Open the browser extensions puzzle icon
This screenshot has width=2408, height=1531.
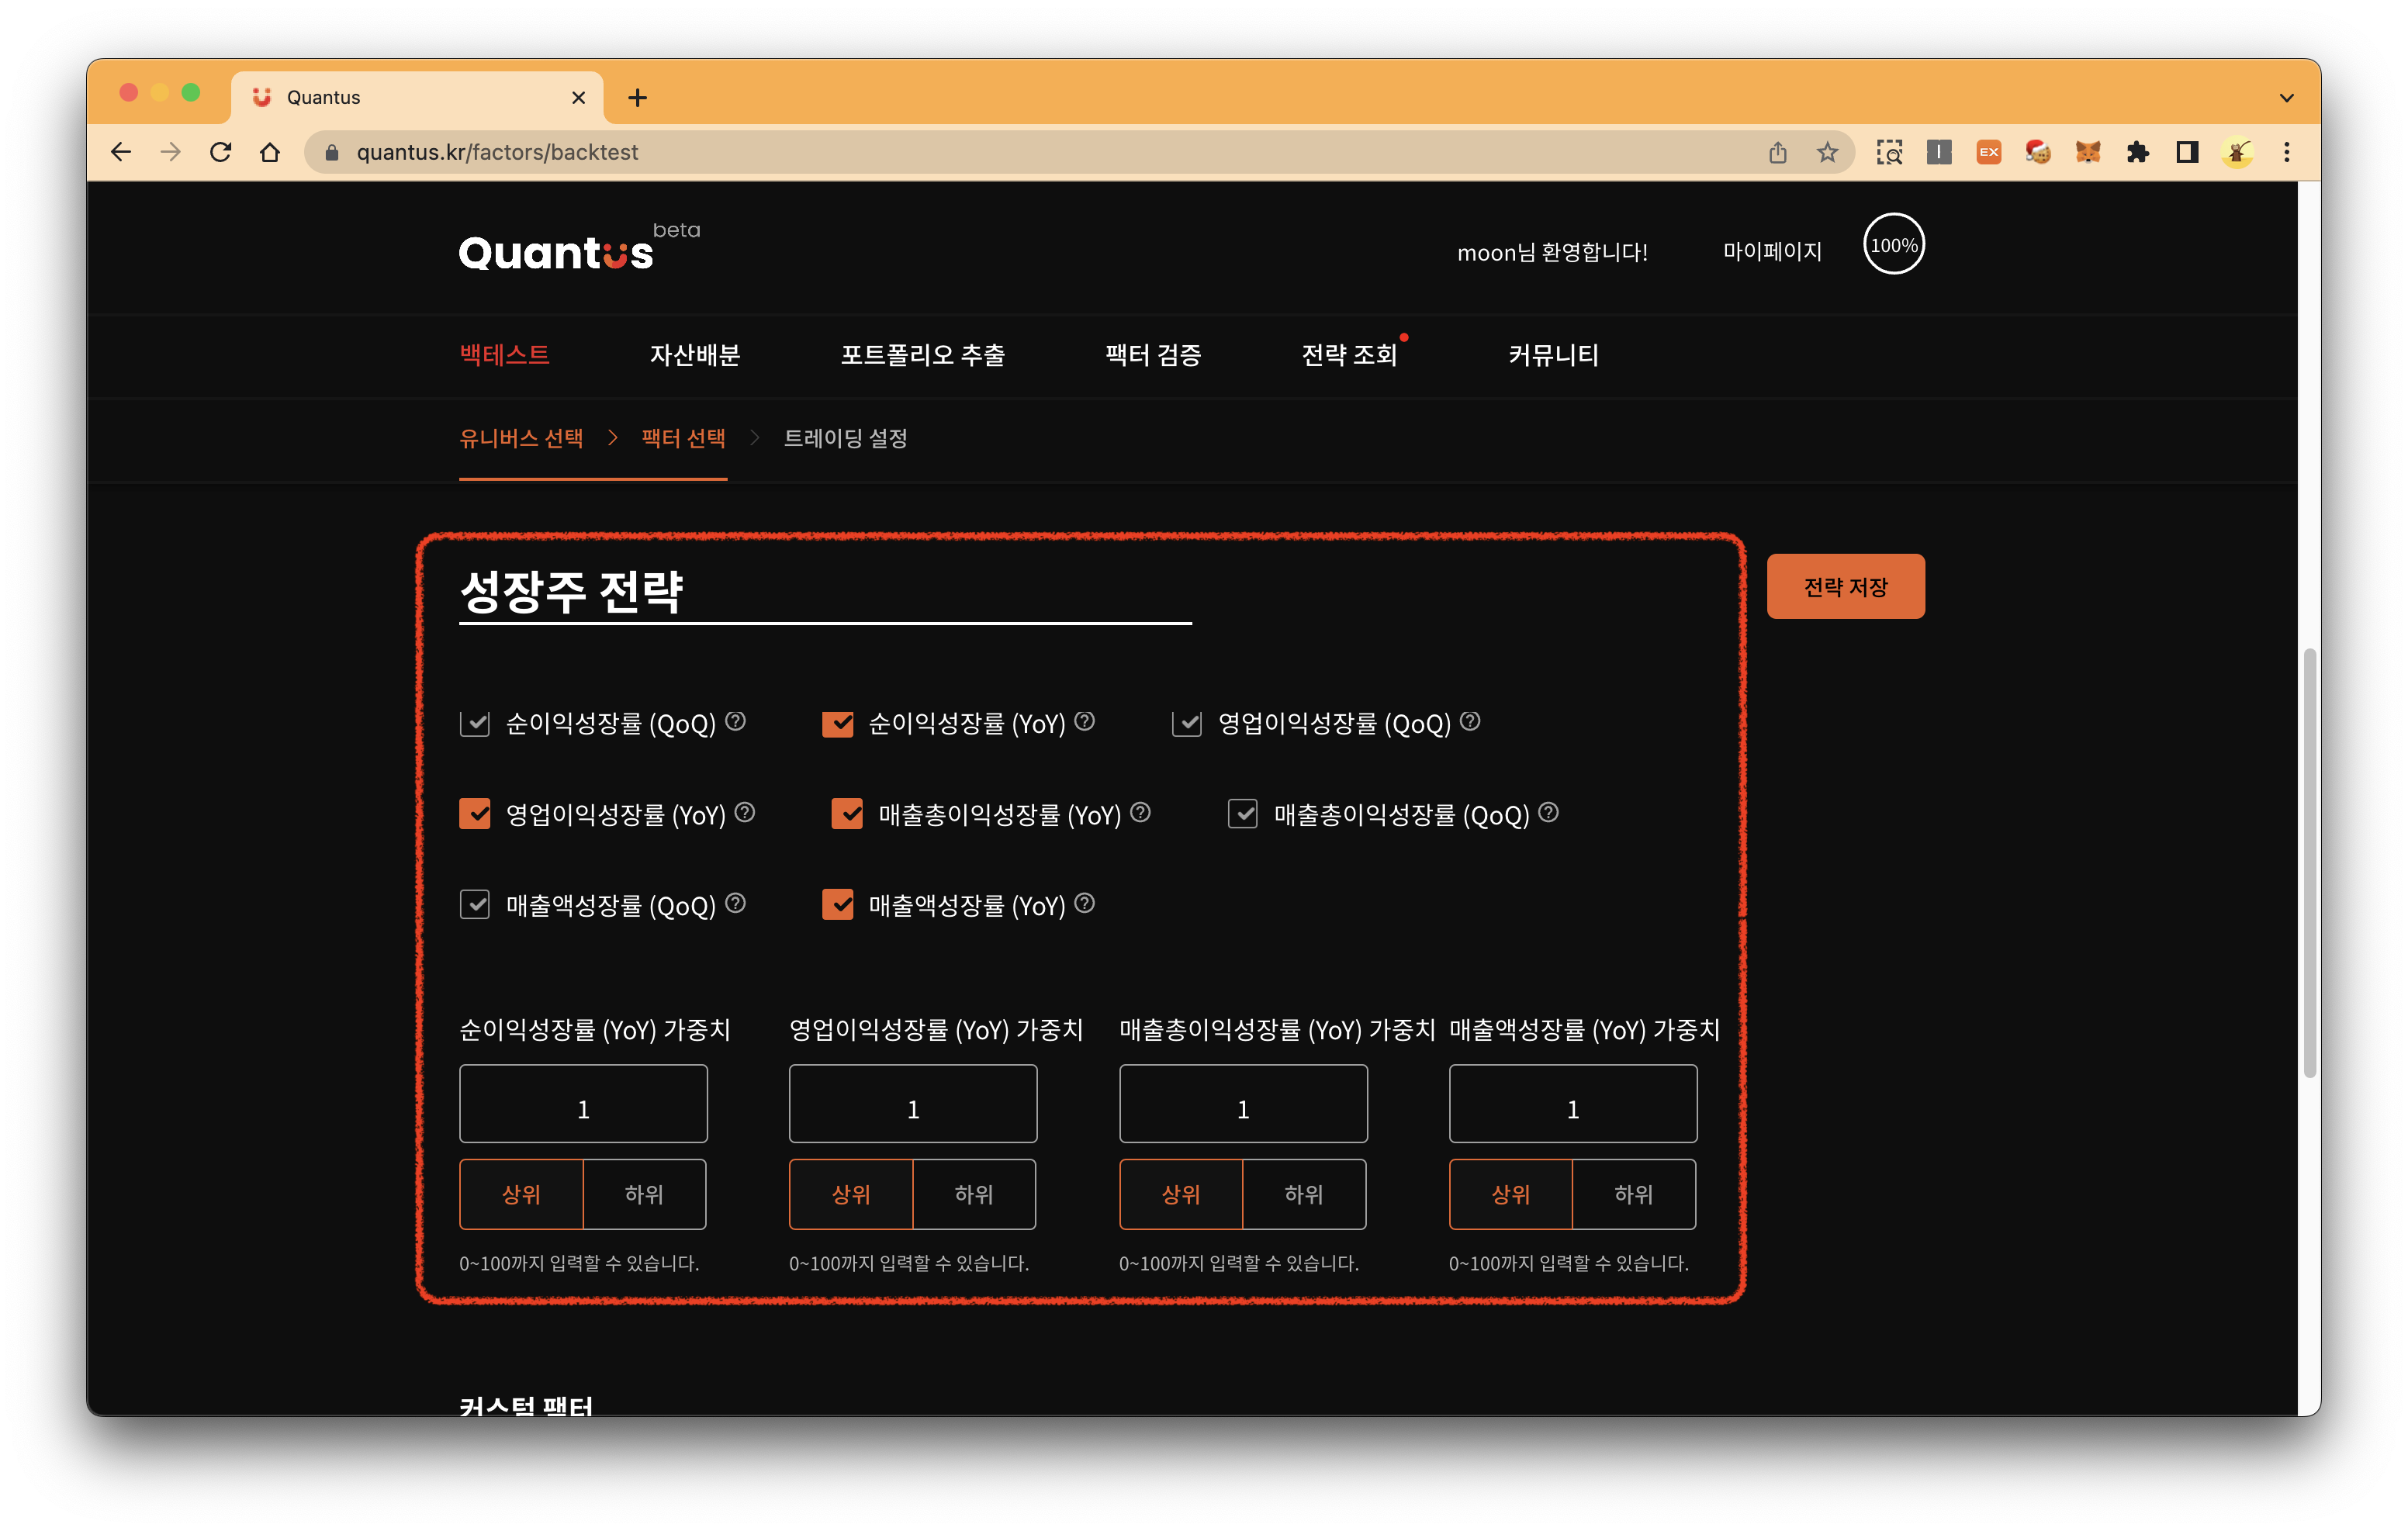tap(2137, 152)
